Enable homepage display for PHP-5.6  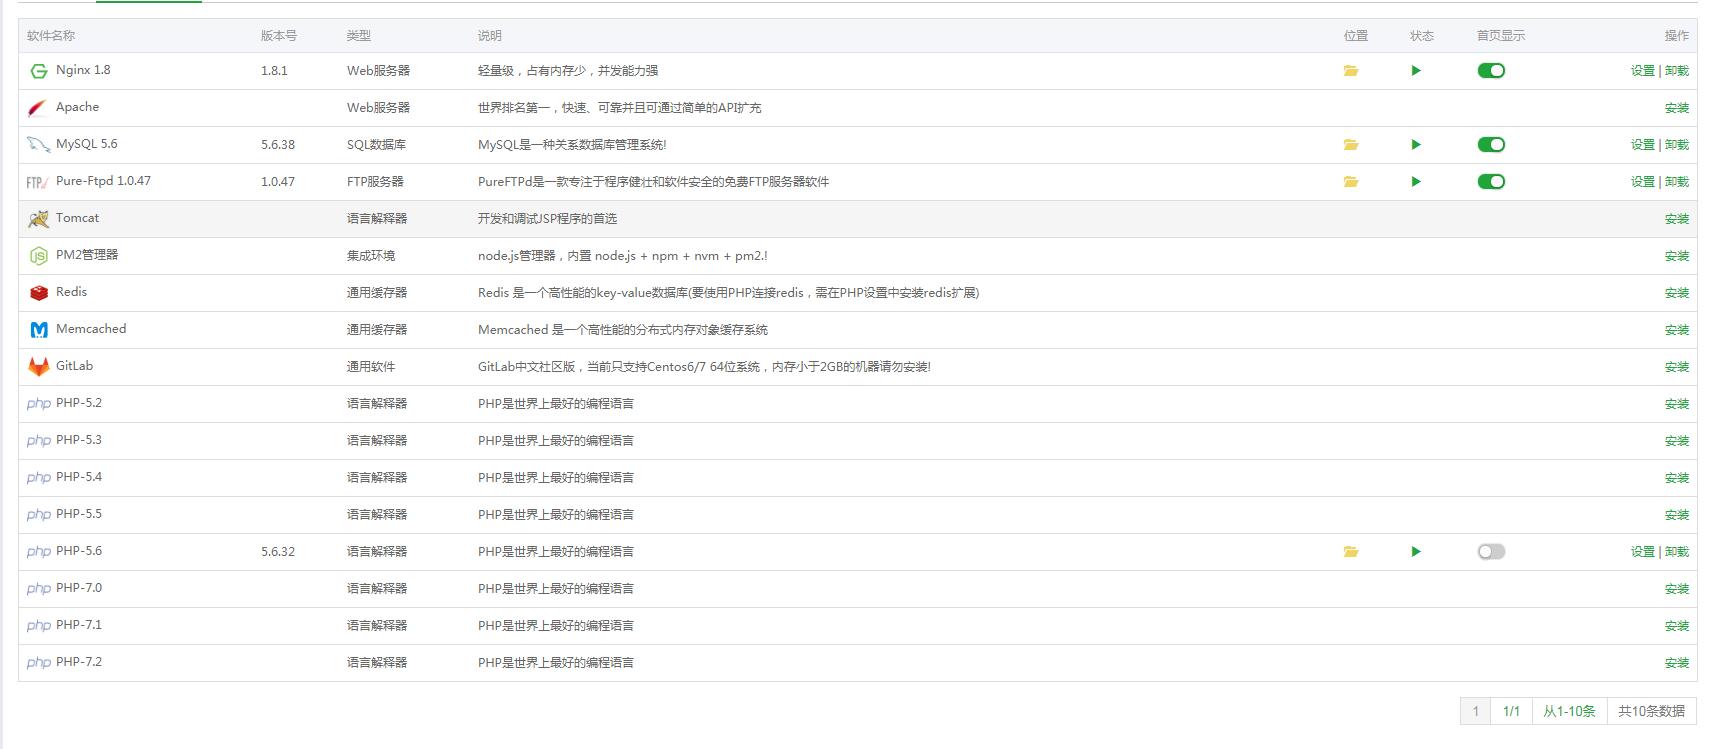[x=1491, y=552]
